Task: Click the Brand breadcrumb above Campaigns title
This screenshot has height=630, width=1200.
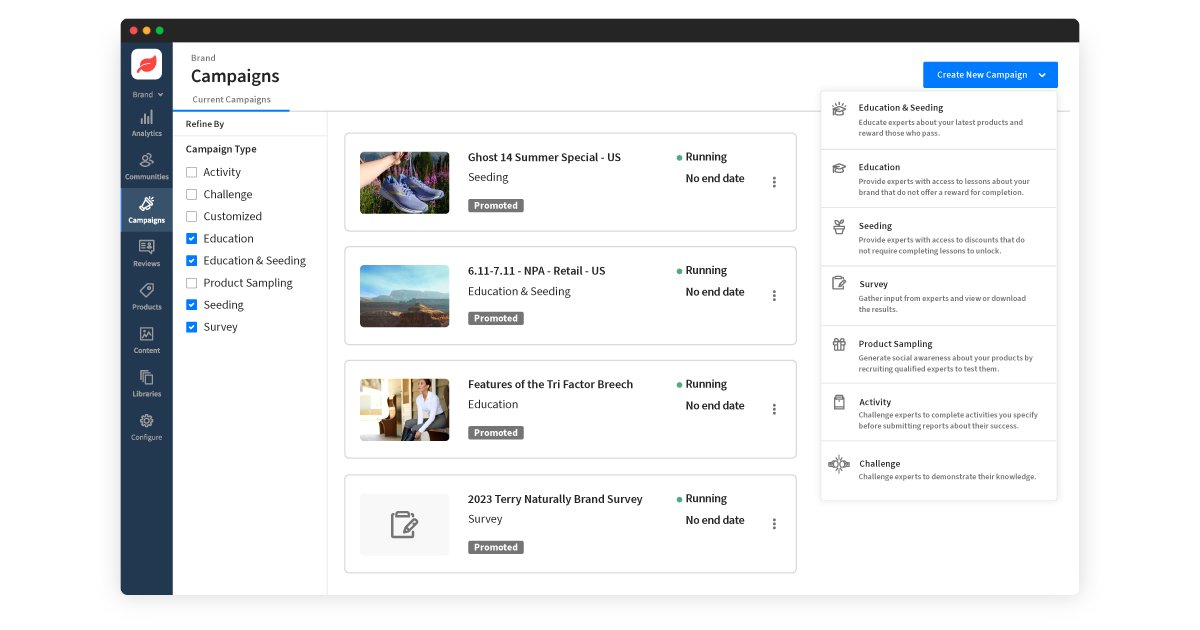Action: [203, 58]
